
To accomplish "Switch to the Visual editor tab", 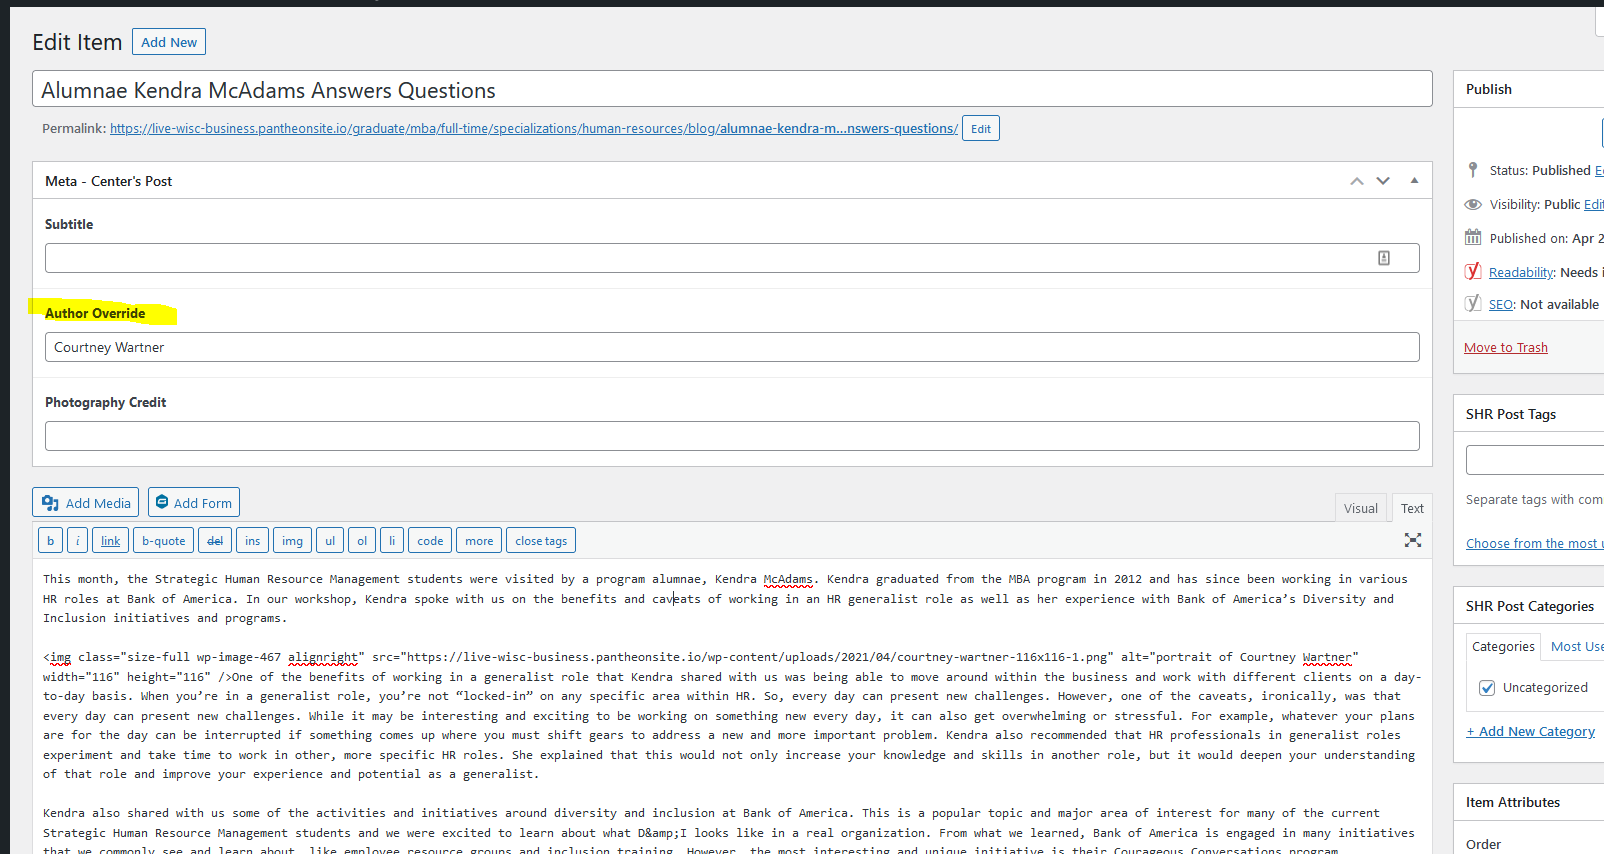I will pyautogui.click(x=1360, y=508).
